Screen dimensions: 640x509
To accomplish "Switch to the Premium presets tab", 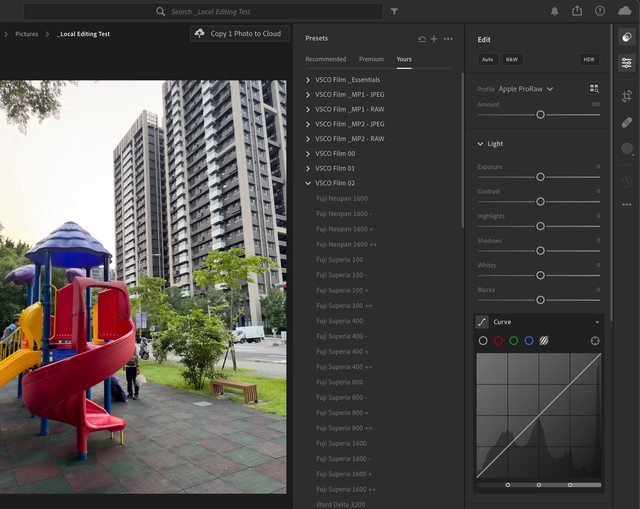I will coord(371,59).
